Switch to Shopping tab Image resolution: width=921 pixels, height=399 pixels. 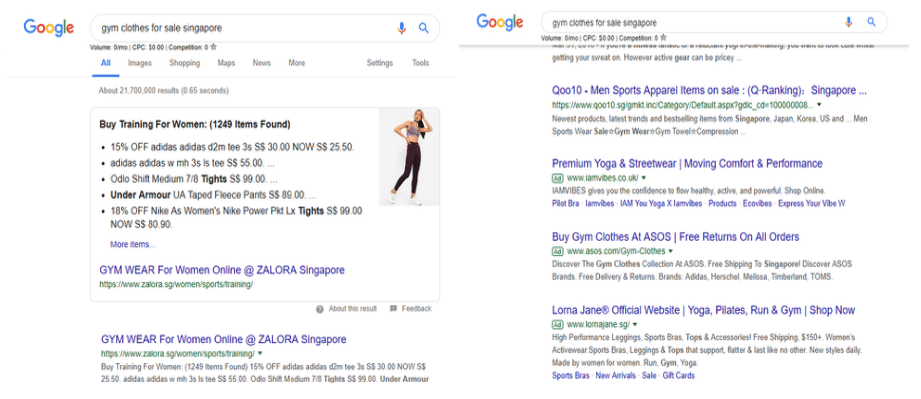[x=184, y=63]
